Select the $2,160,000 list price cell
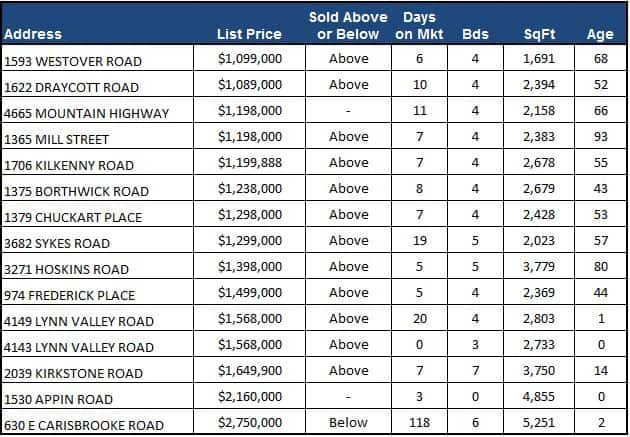 pyautogui.click(x=249, y=397)
